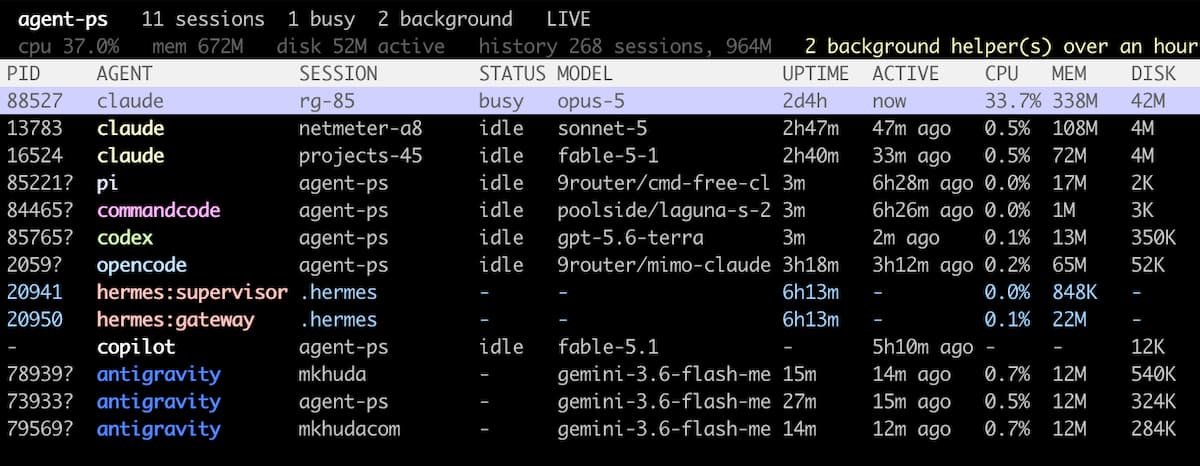This screenshot has width=1200, height=466.
Task: Click the agent-ps title text
Action: click(63, 19)
